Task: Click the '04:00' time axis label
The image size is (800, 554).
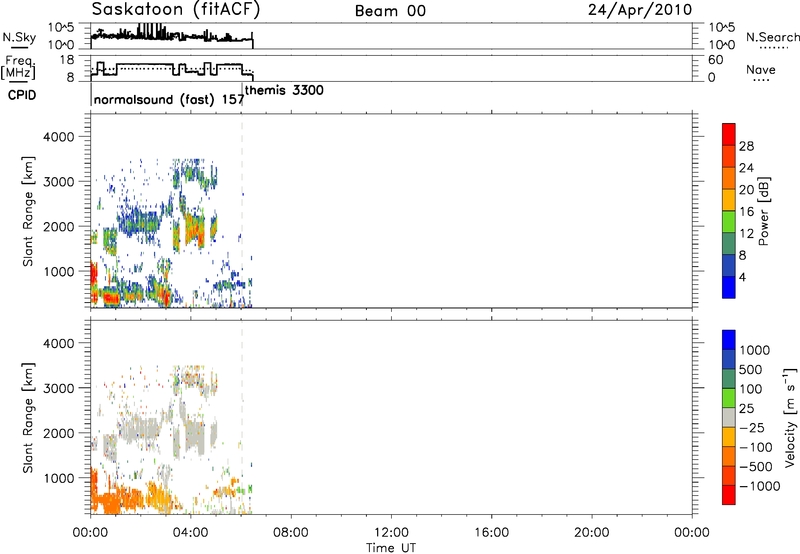Action: [x=191, y=533]
